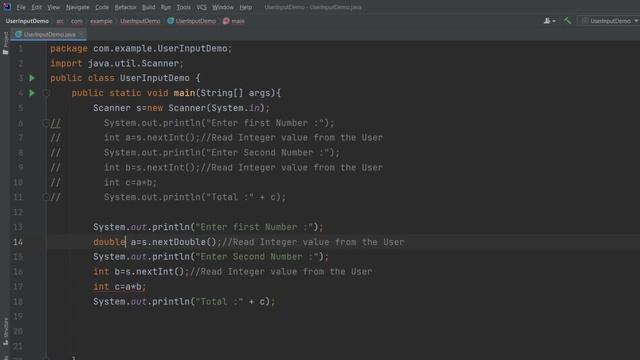Click the trailing comment on line 16
Image resolution: width=640 pixels, height=360 pixels.
(281, 271)
